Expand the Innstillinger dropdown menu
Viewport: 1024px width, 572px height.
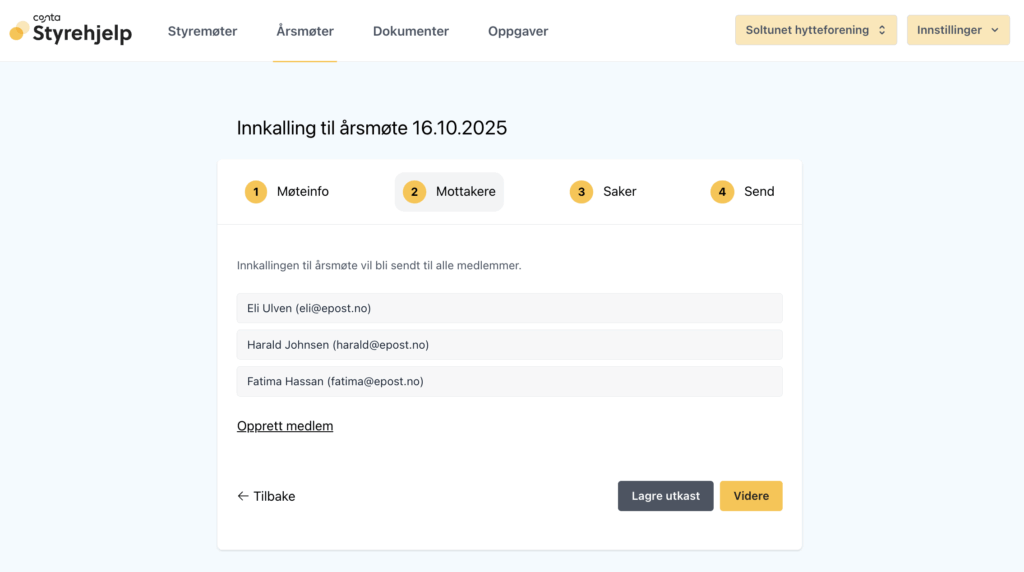957,30
